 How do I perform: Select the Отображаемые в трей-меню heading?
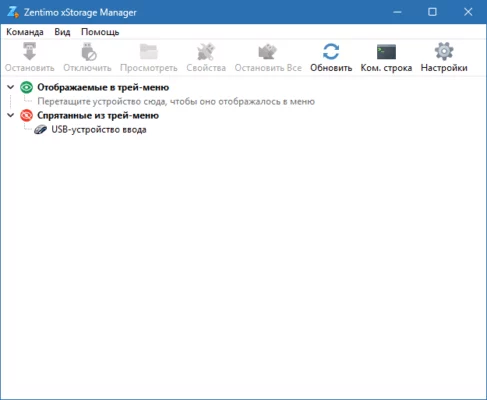(103, 87)
